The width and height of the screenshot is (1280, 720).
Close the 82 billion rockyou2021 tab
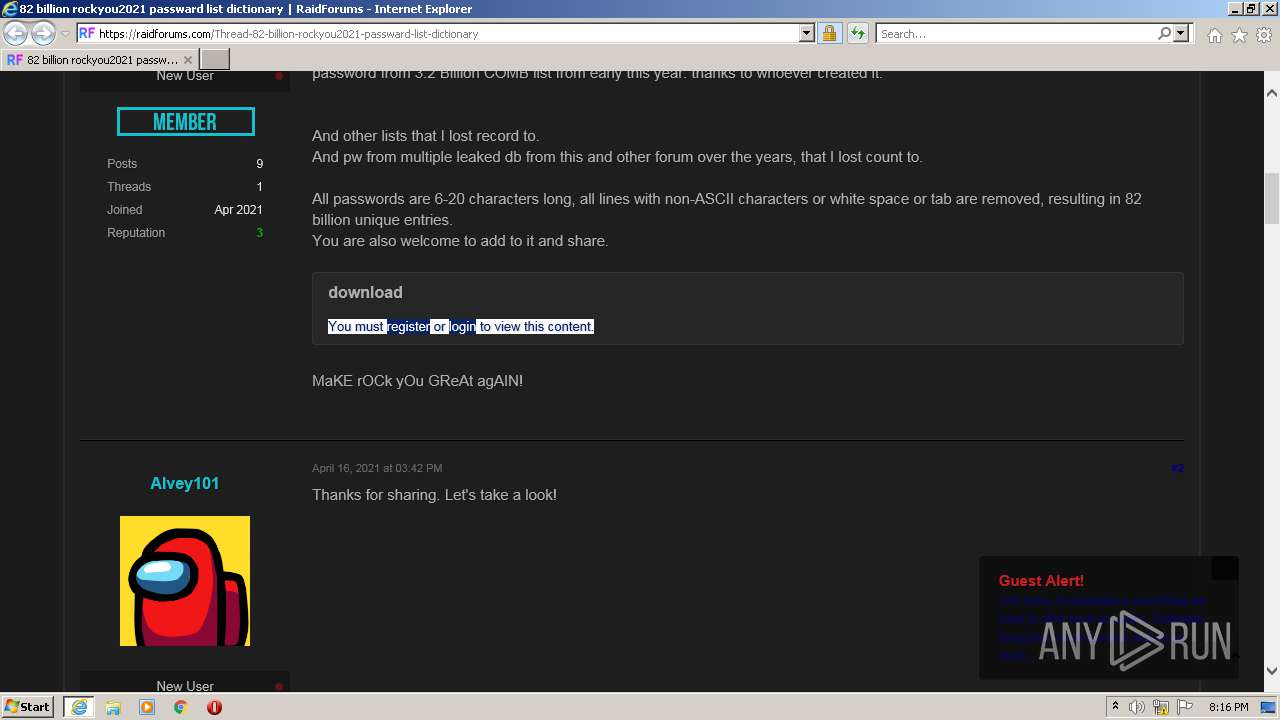click(187, 60)
